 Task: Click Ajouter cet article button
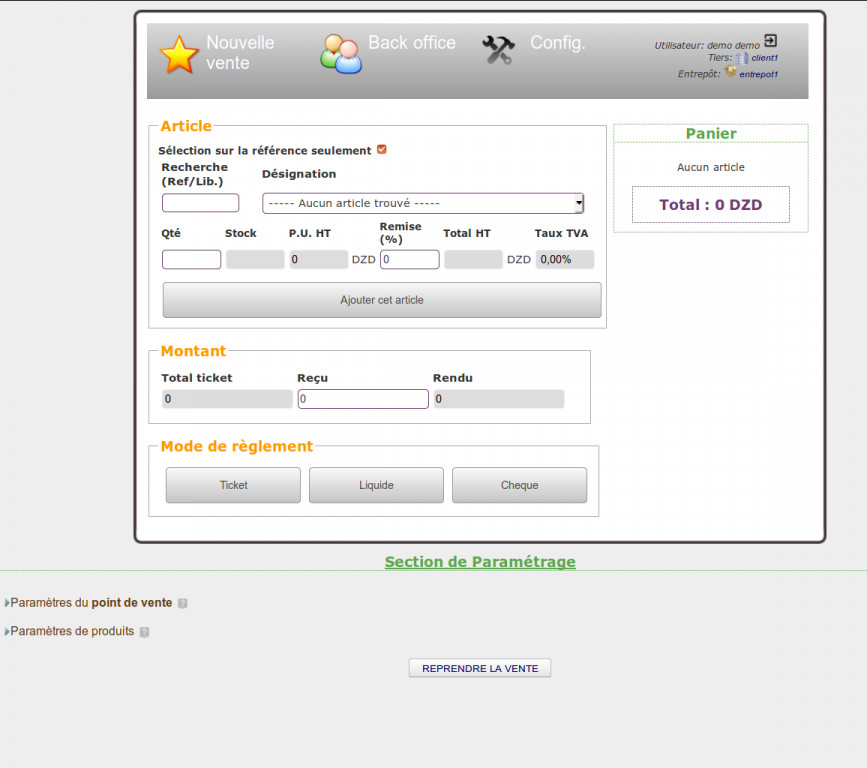pos(382,300)
